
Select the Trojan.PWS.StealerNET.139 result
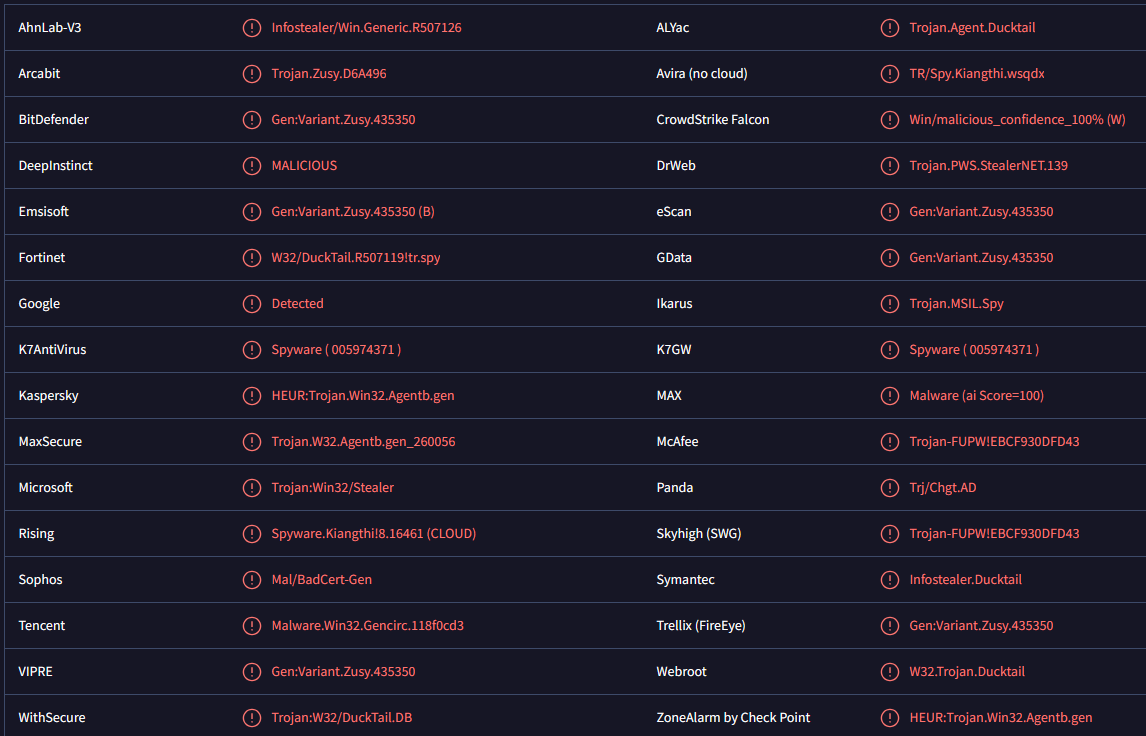tap(988, 166)
